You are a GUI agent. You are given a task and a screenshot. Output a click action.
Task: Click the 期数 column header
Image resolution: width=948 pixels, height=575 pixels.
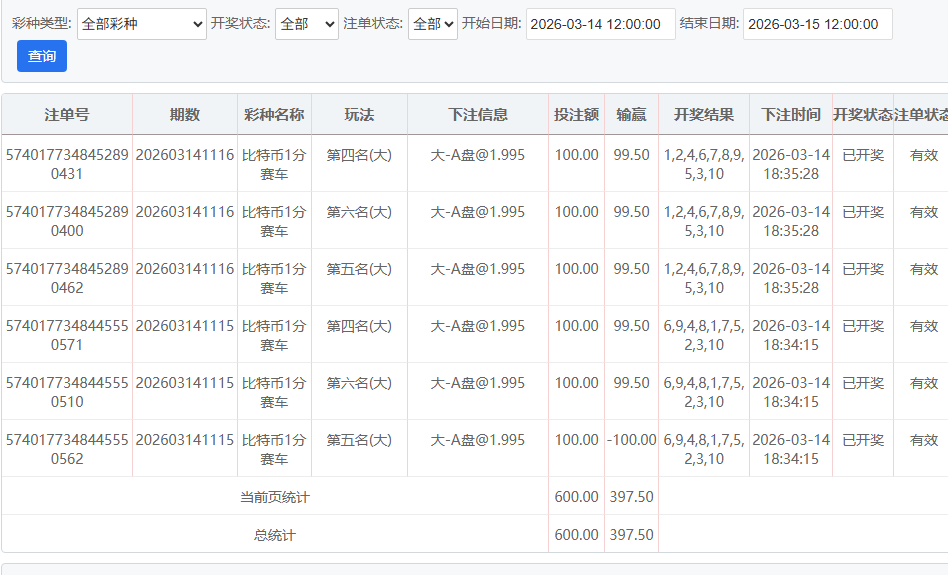click(185, 115)
